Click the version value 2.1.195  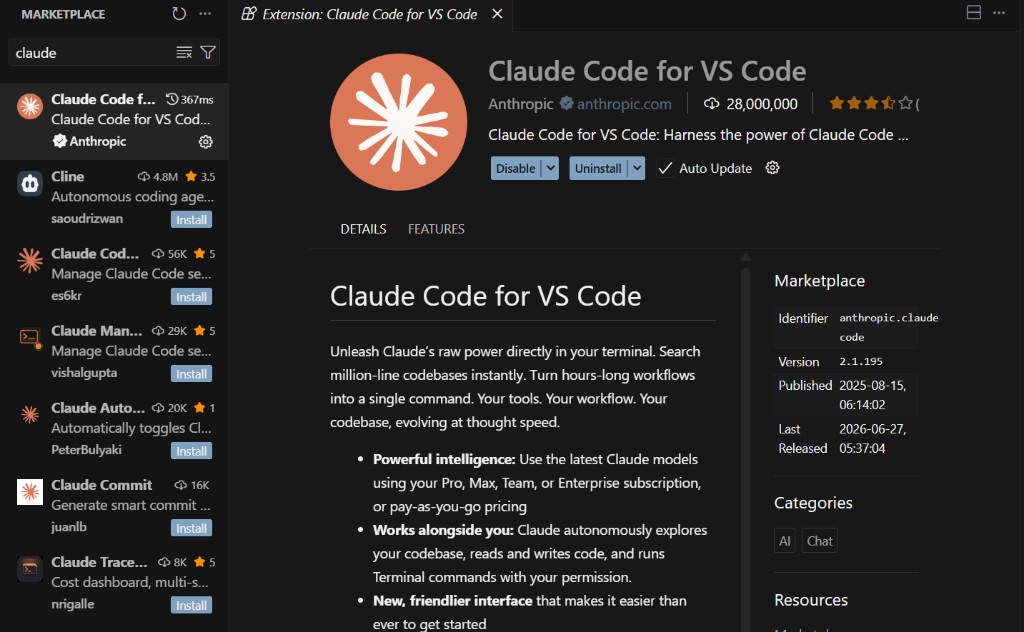861,361
